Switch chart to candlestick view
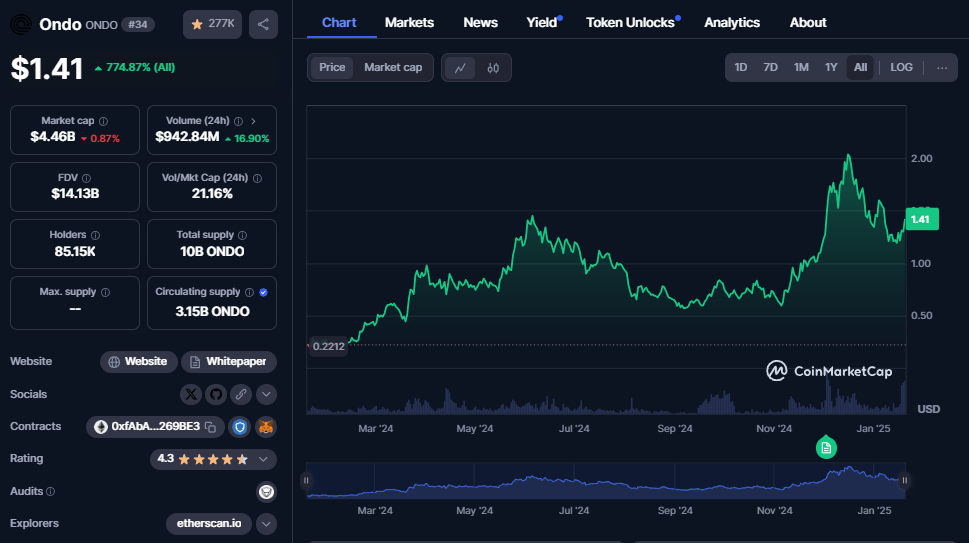The height and width of the screenshot is (543, 969). [493, 68]
